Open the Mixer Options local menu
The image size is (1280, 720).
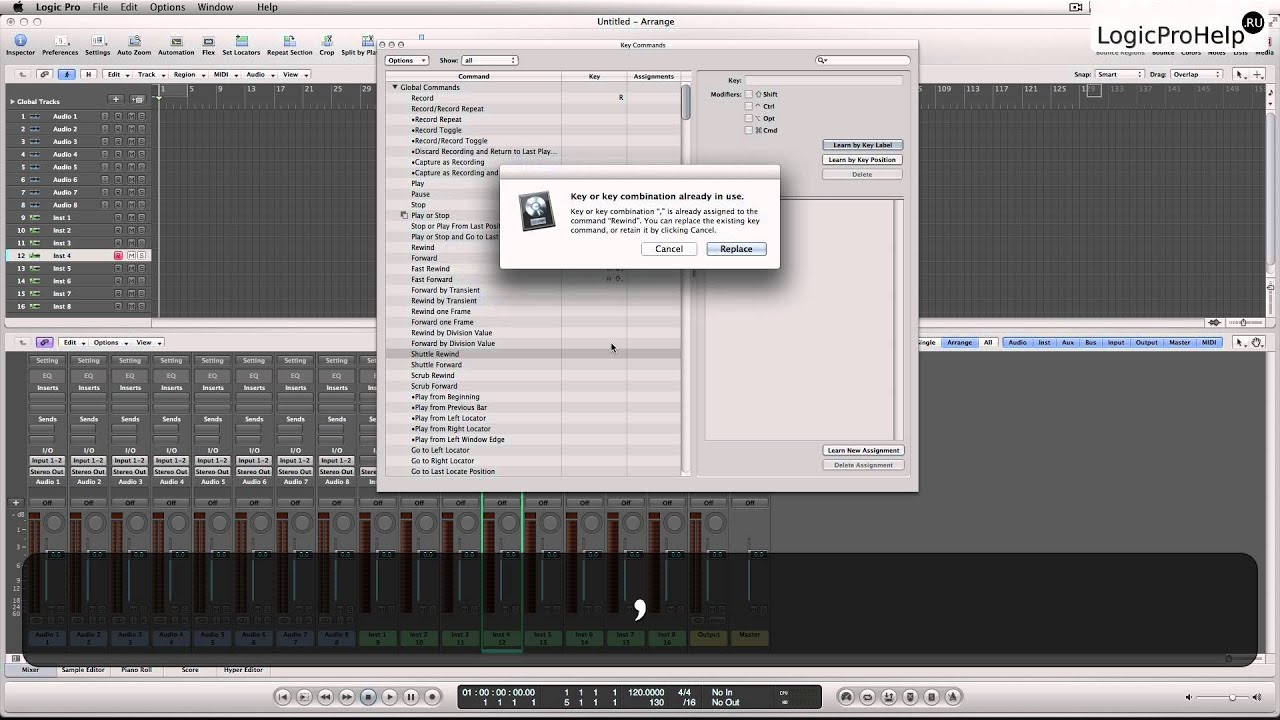point(109,342)
